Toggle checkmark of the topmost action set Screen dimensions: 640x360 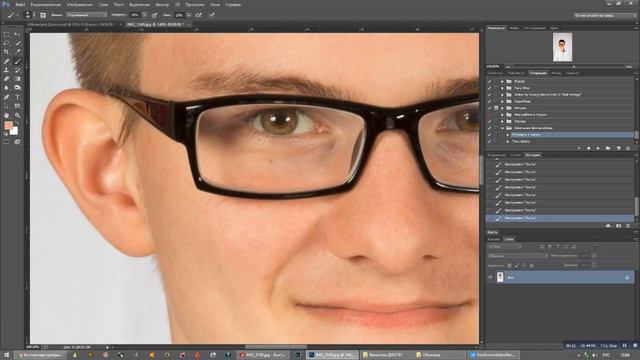coord(490,81)
